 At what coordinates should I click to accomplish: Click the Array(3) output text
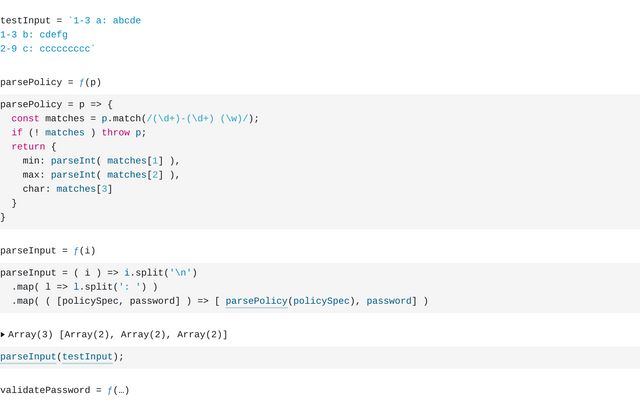[x=118, y=335]
